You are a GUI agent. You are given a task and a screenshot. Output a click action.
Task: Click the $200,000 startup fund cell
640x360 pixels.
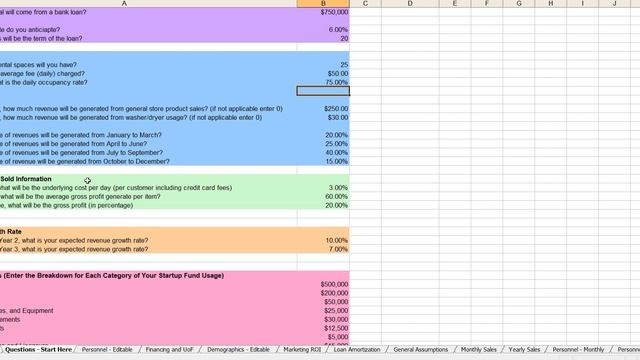(323, 293)
